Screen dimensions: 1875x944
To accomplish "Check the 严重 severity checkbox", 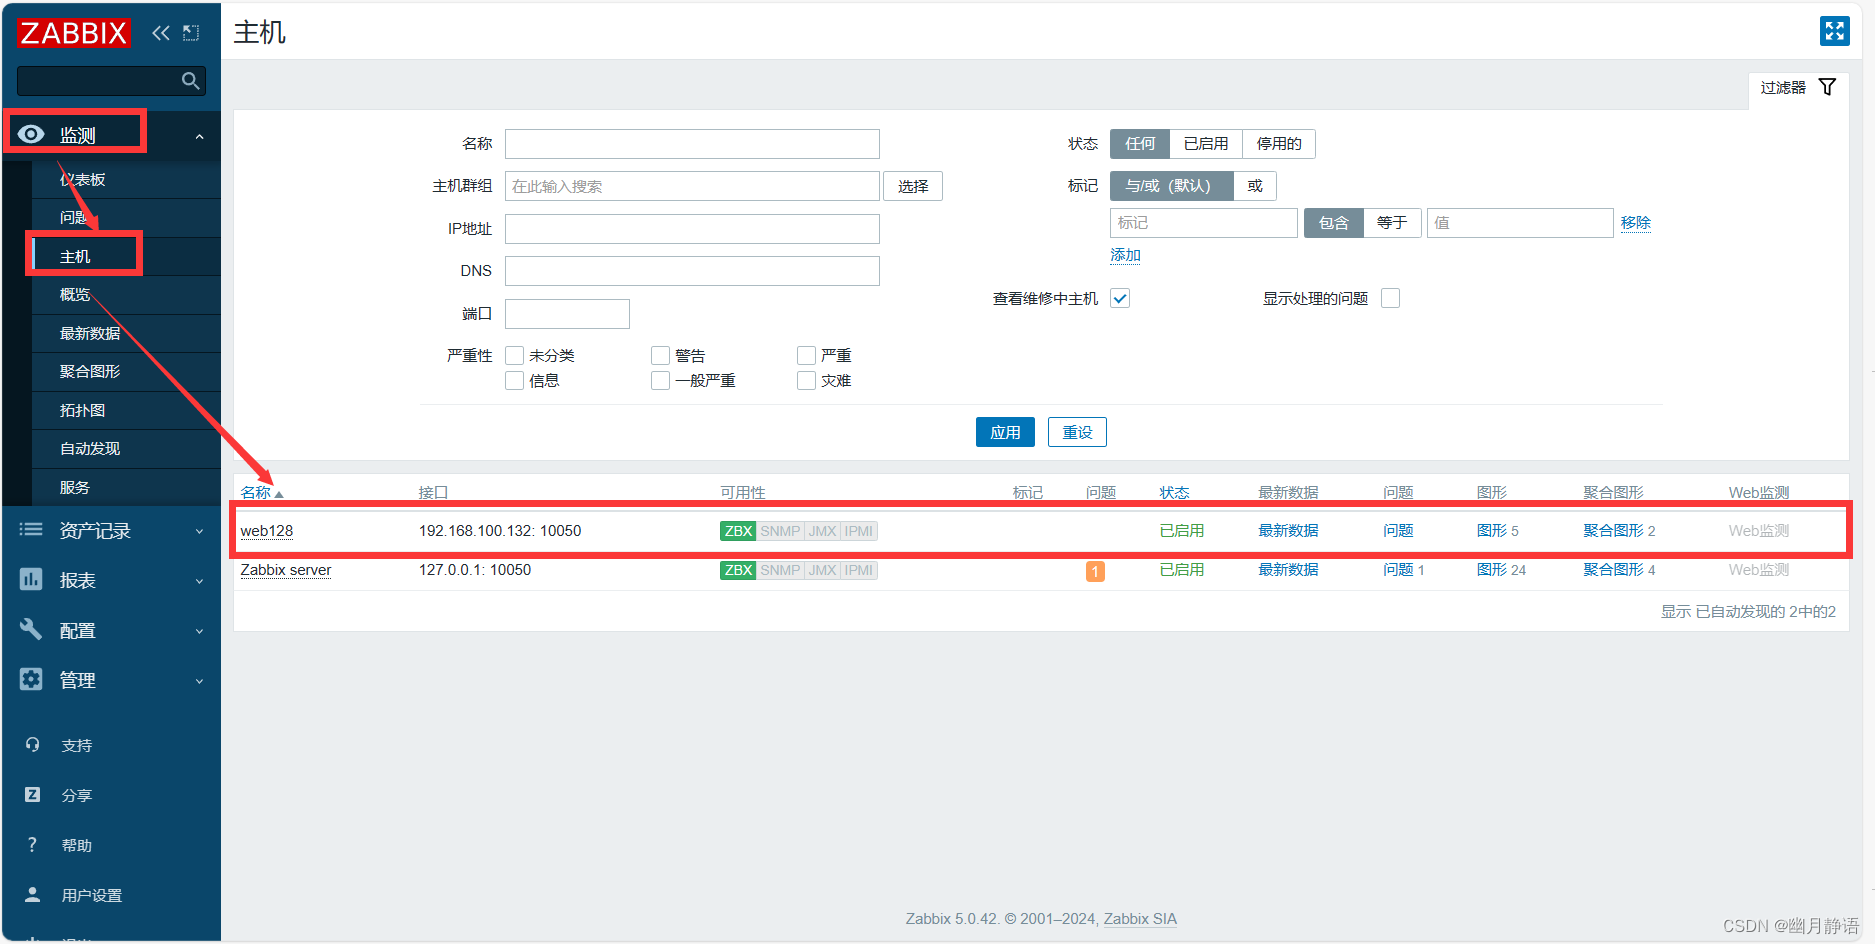I will [x=806, y=355].
